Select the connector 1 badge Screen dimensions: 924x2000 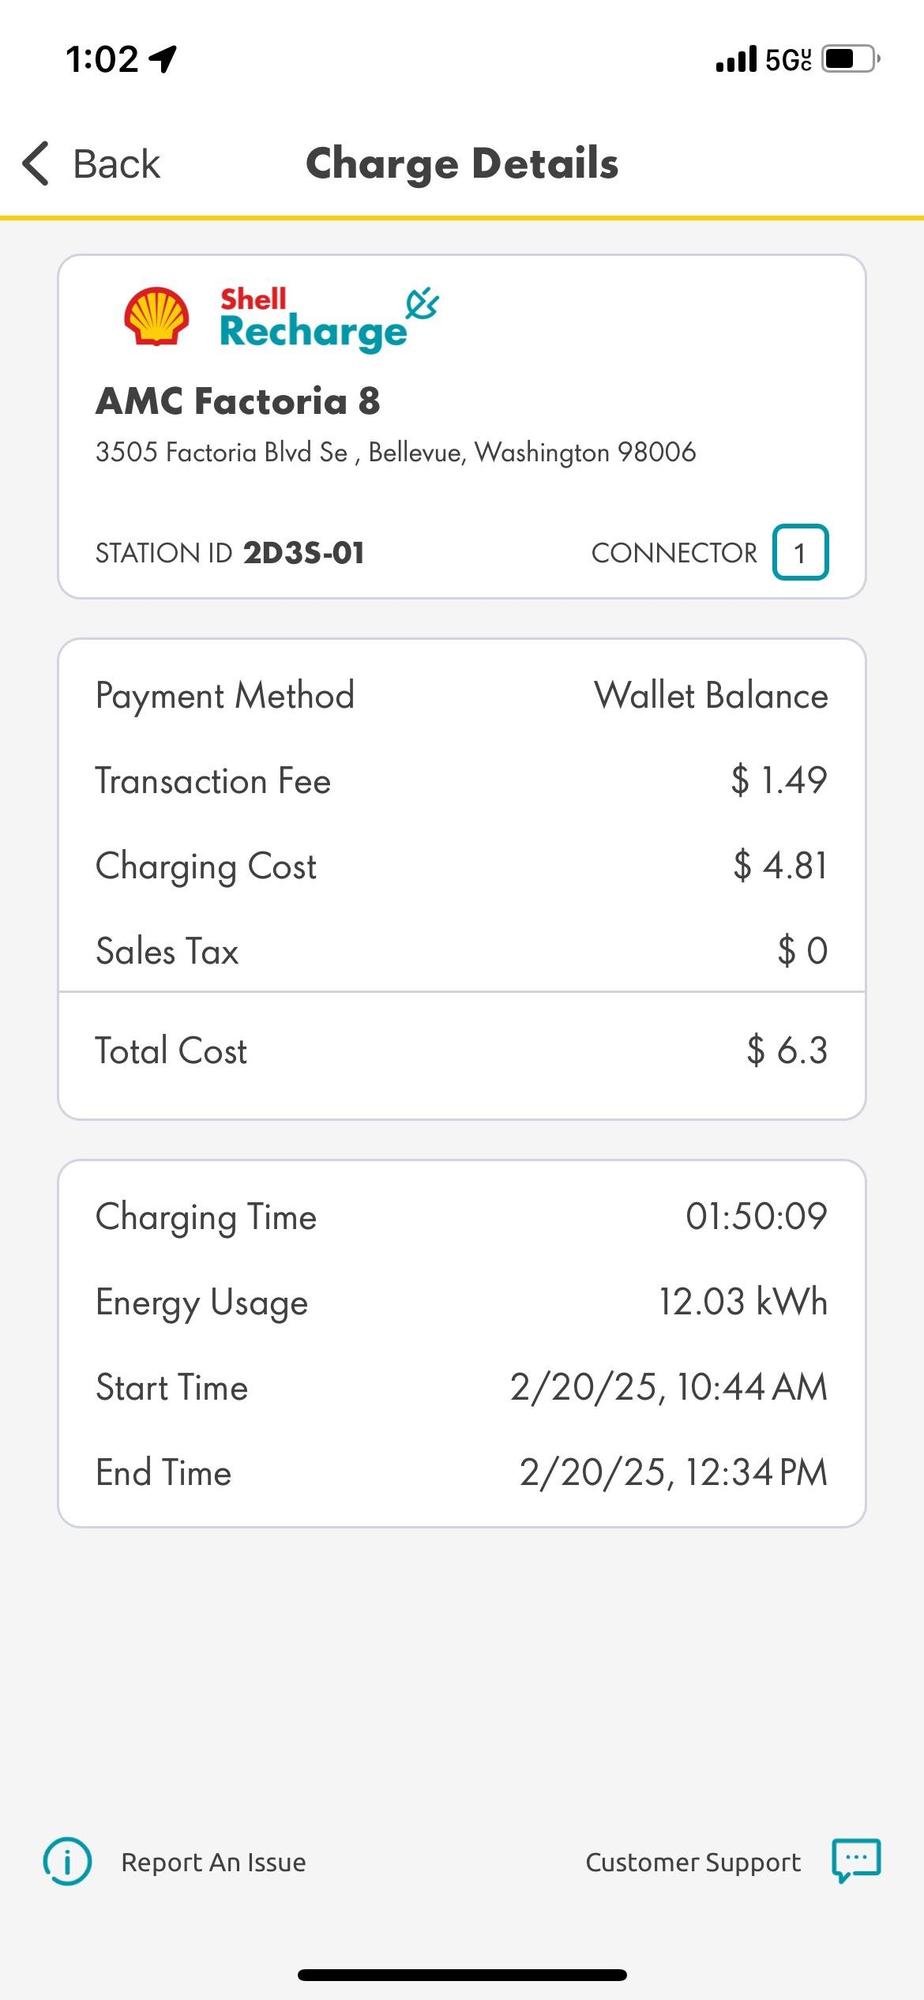pos(800,552)
